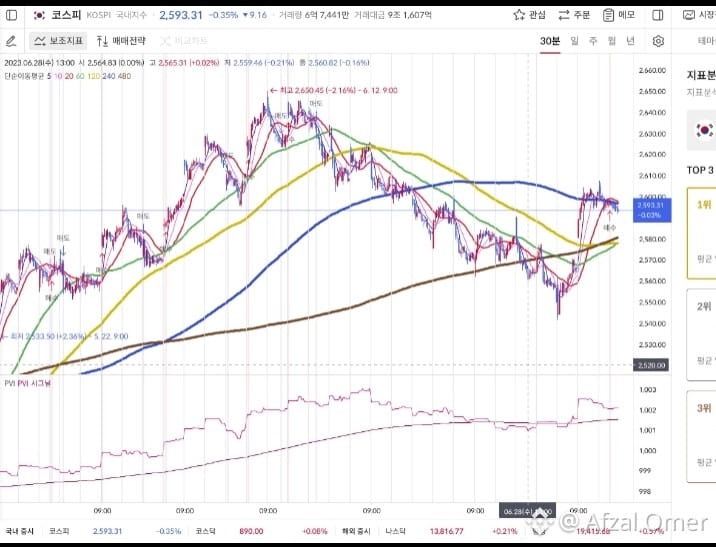
Task: Click the 해외 증시 label in bottom bar
Action: (356, 531)
